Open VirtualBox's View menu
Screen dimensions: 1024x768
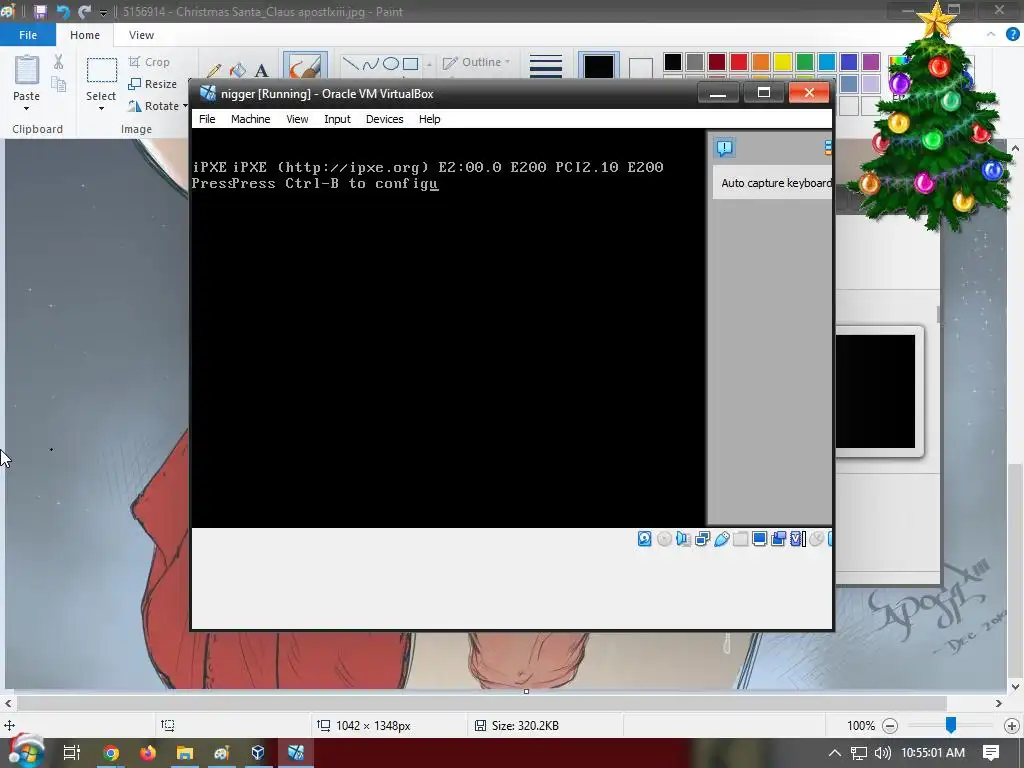coord(297,119)
